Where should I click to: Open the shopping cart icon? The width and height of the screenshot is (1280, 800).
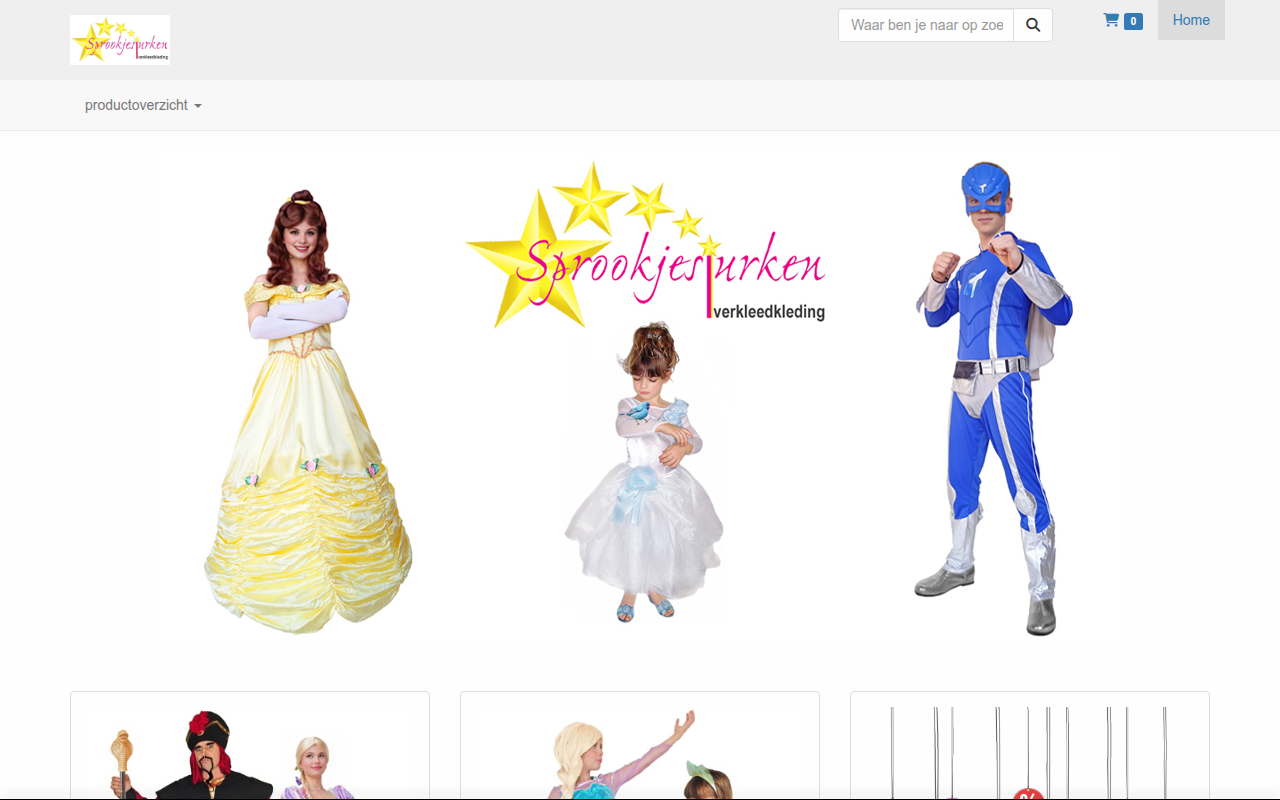tap(1111, 20)
